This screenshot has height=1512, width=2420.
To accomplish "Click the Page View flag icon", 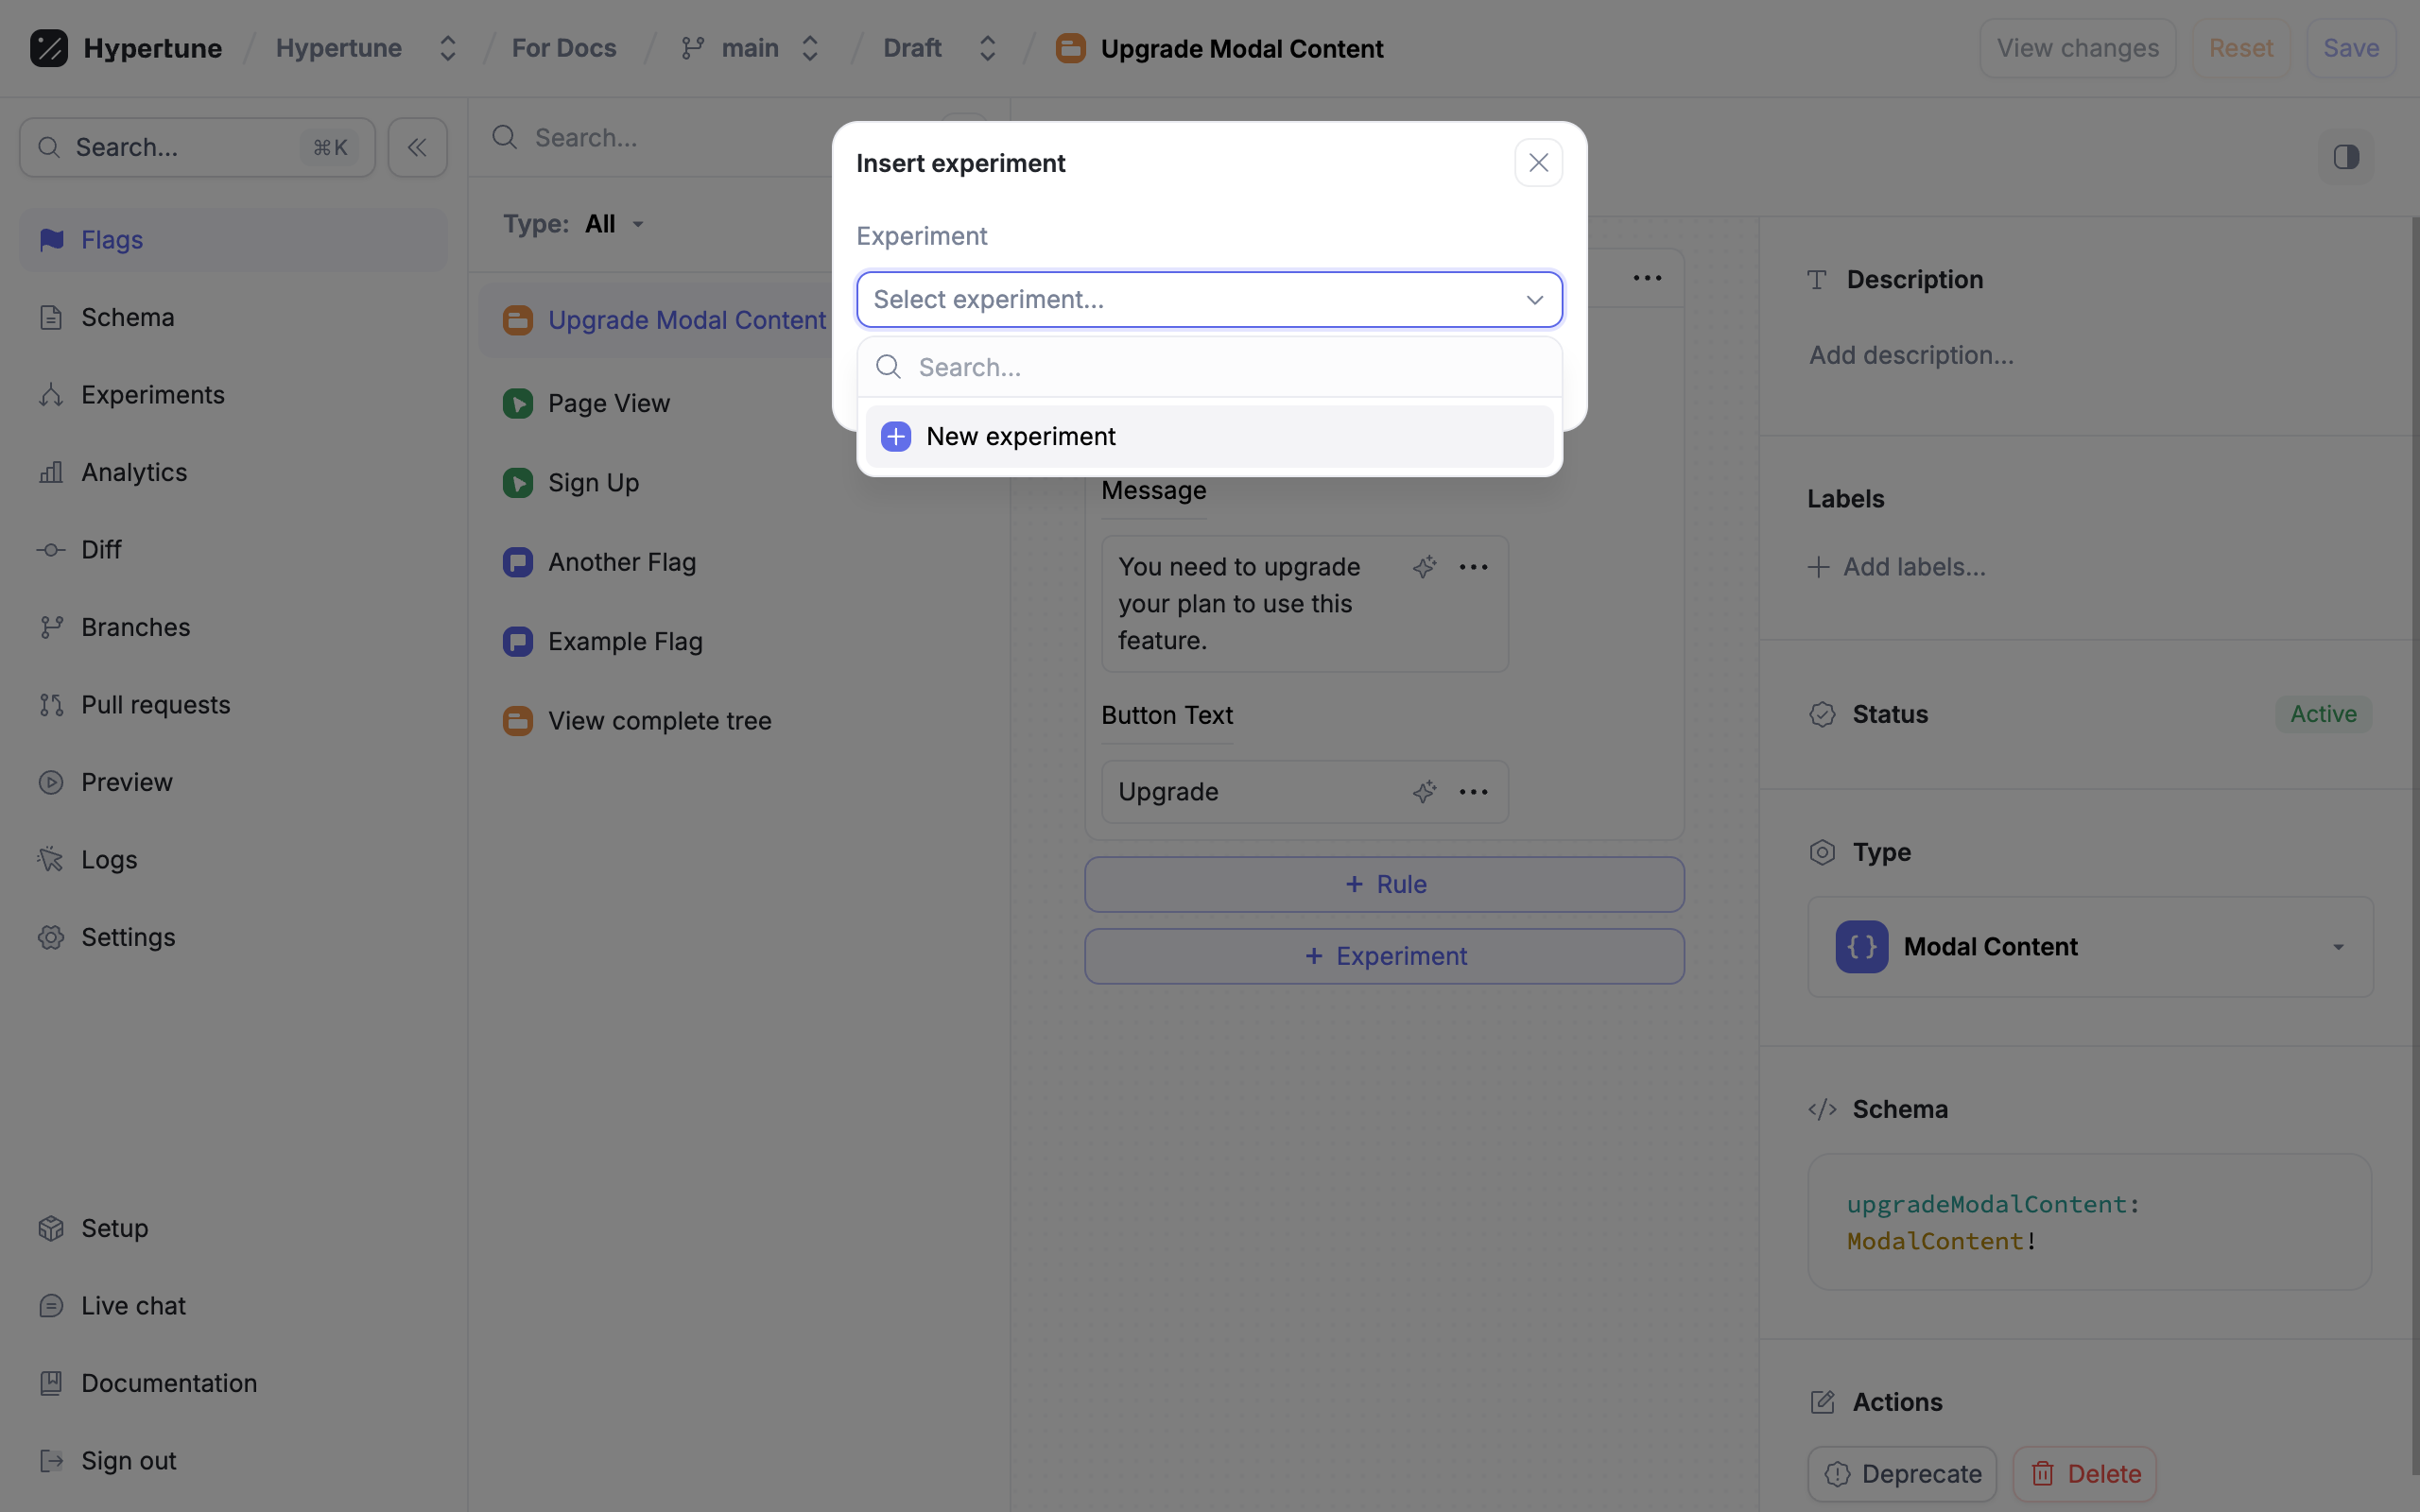I will pyautogui.click(x=517, y=403).
